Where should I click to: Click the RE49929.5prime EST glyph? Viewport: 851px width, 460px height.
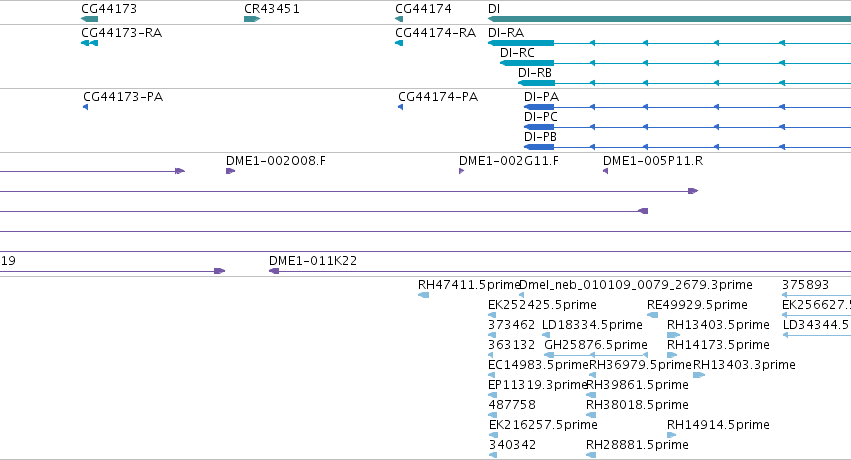[x=653, y=315]
